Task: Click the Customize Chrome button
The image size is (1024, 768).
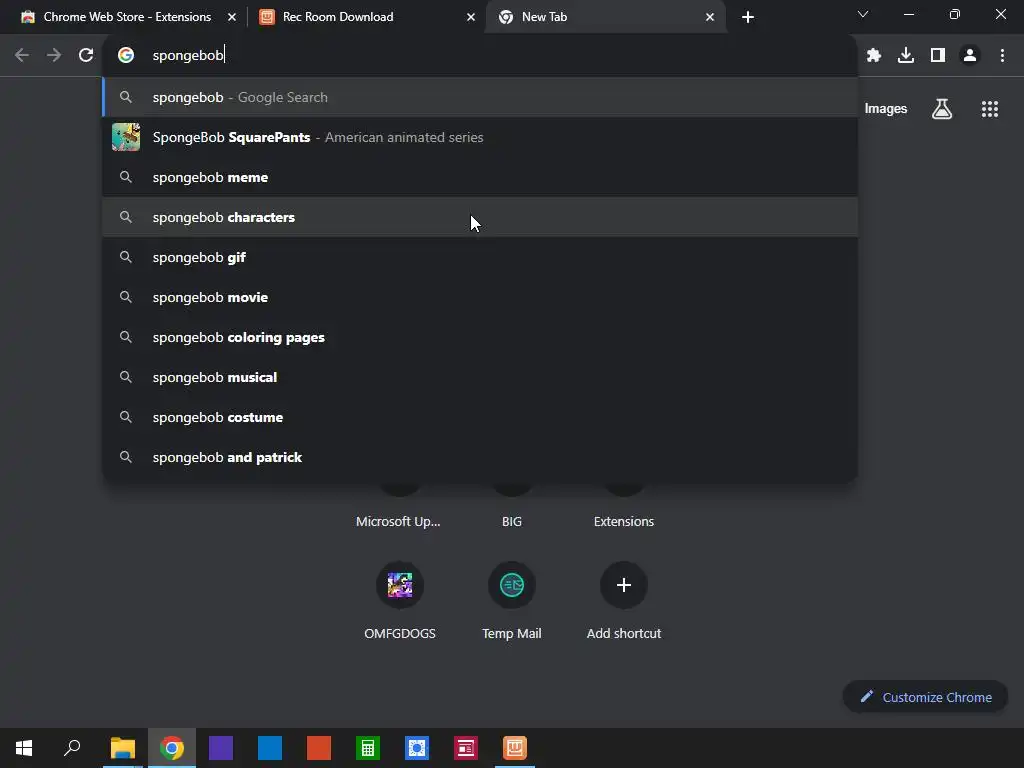Action: pos(925,697)
